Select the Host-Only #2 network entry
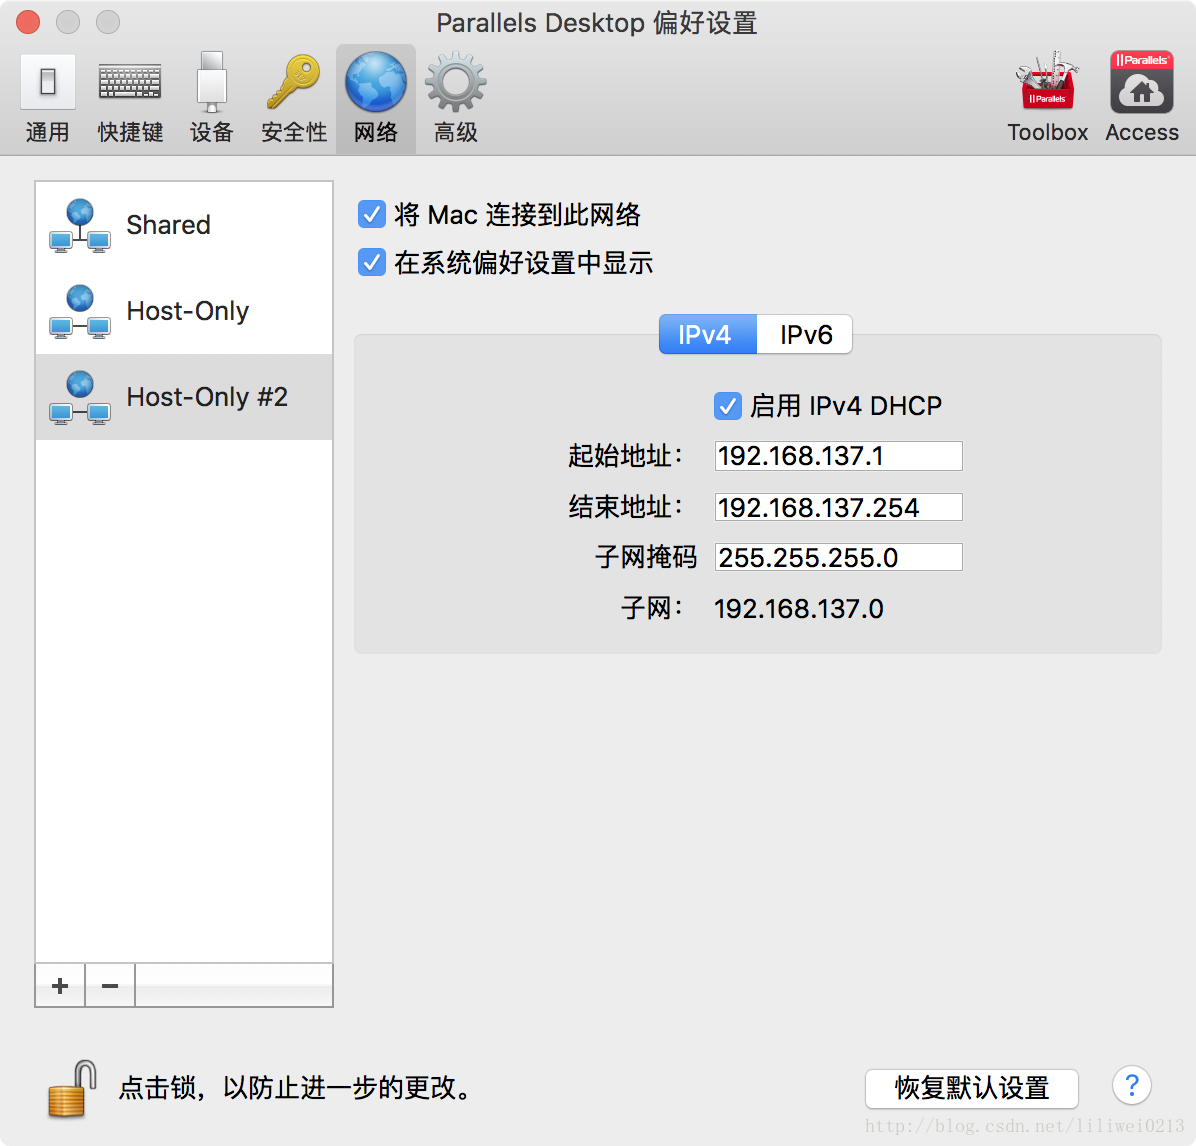 (184, 397)
